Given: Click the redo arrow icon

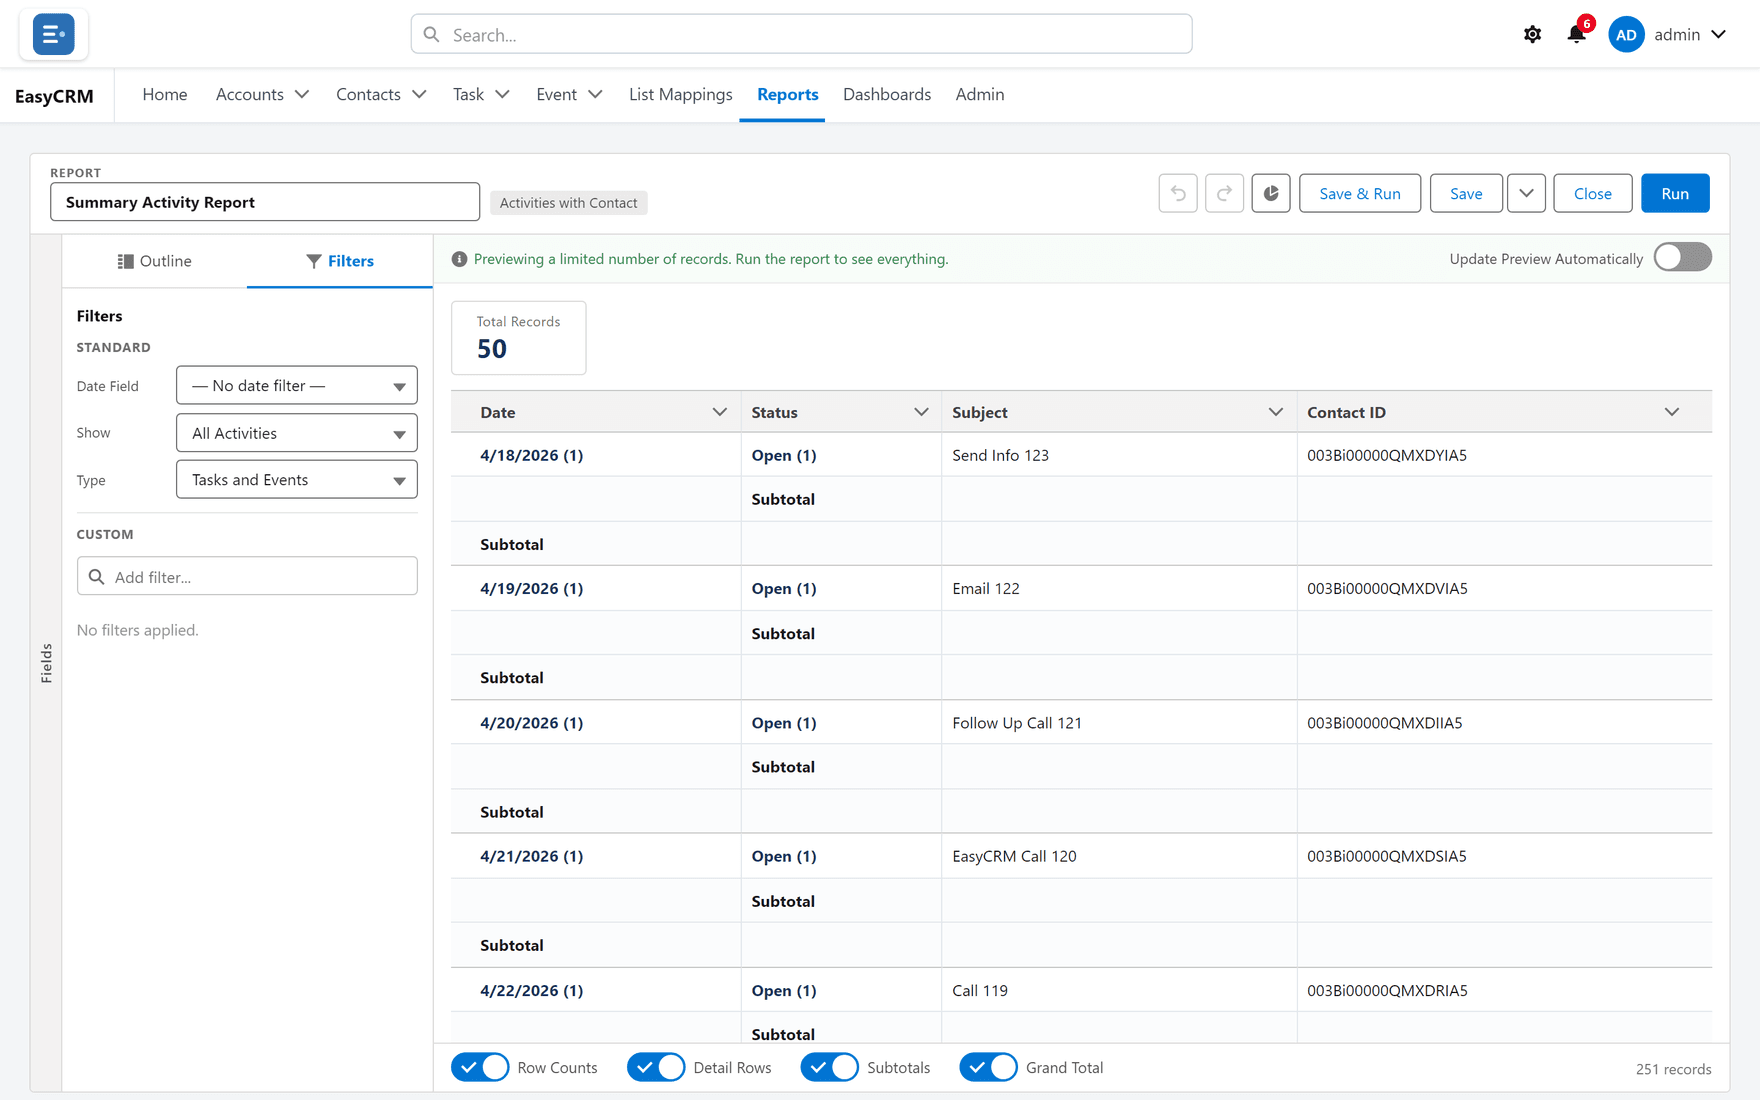Looking at the screenshot, I should click(x=1224, y=193).
